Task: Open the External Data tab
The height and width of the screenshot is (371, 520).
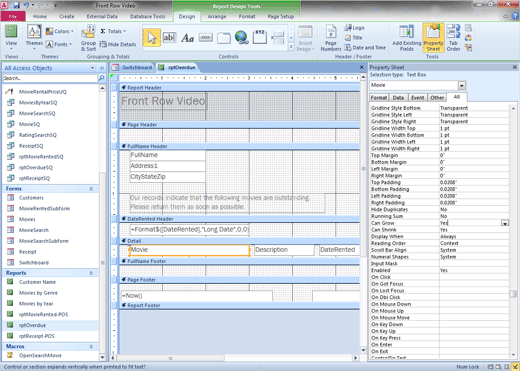Action: (102, 16)
